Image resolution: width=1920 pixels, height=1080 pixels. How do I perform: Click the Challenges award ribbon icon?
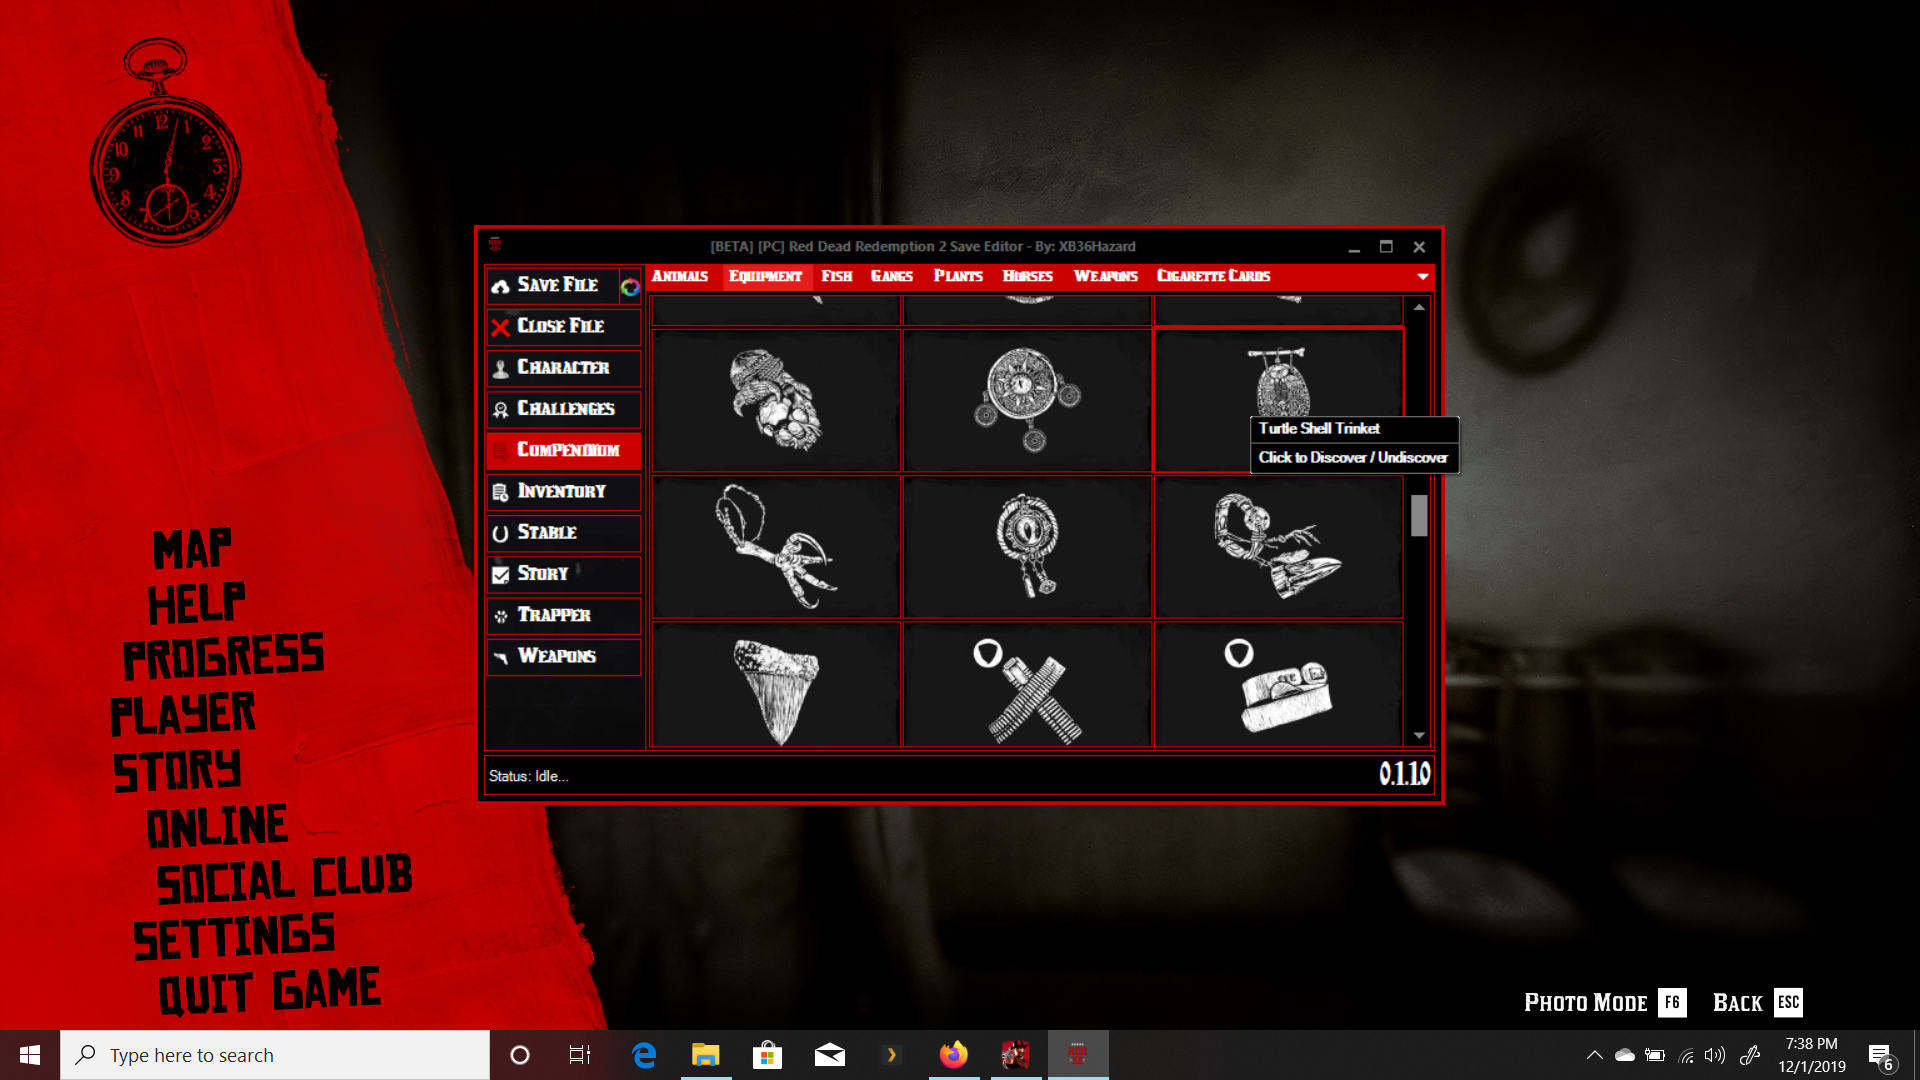coord(501,409)
